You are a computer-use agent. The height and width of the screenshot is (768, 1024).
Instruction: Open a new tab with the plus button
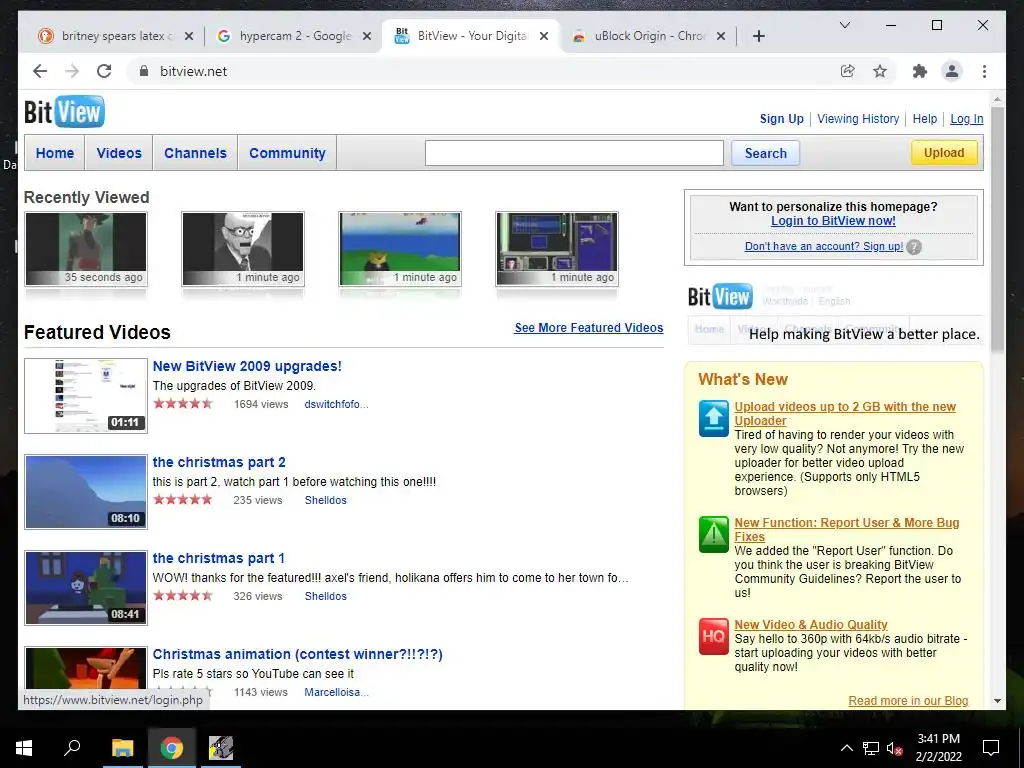[x=758, y=36]
